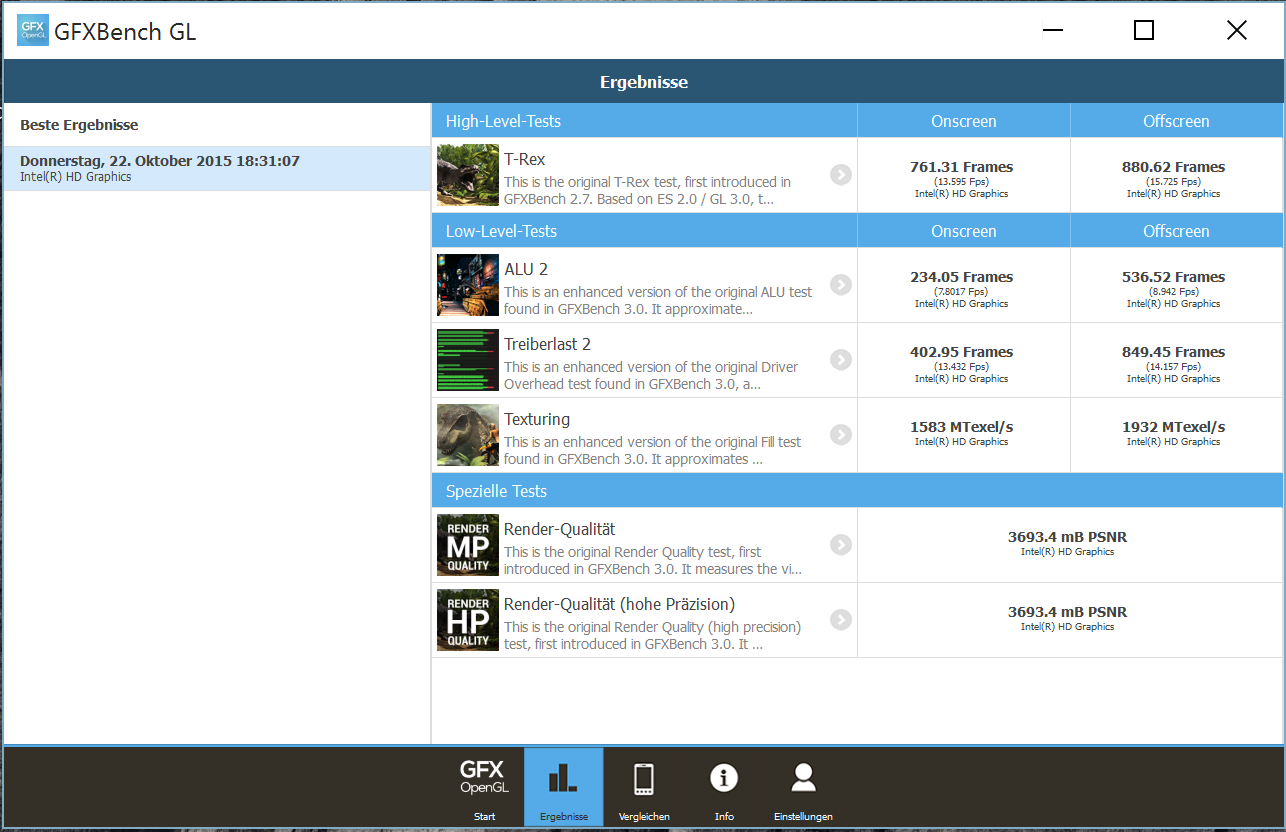Click the Treiberlast 2 test title
Viewport: 1286px width, 832px height.
click(x=547, y=344)
